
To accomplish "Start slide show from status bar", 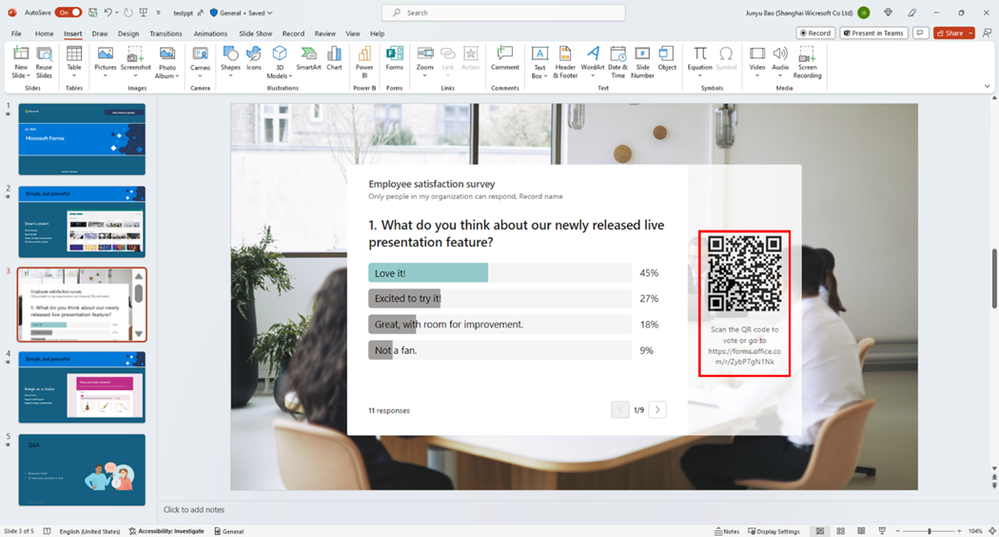I will coord(882,531).
